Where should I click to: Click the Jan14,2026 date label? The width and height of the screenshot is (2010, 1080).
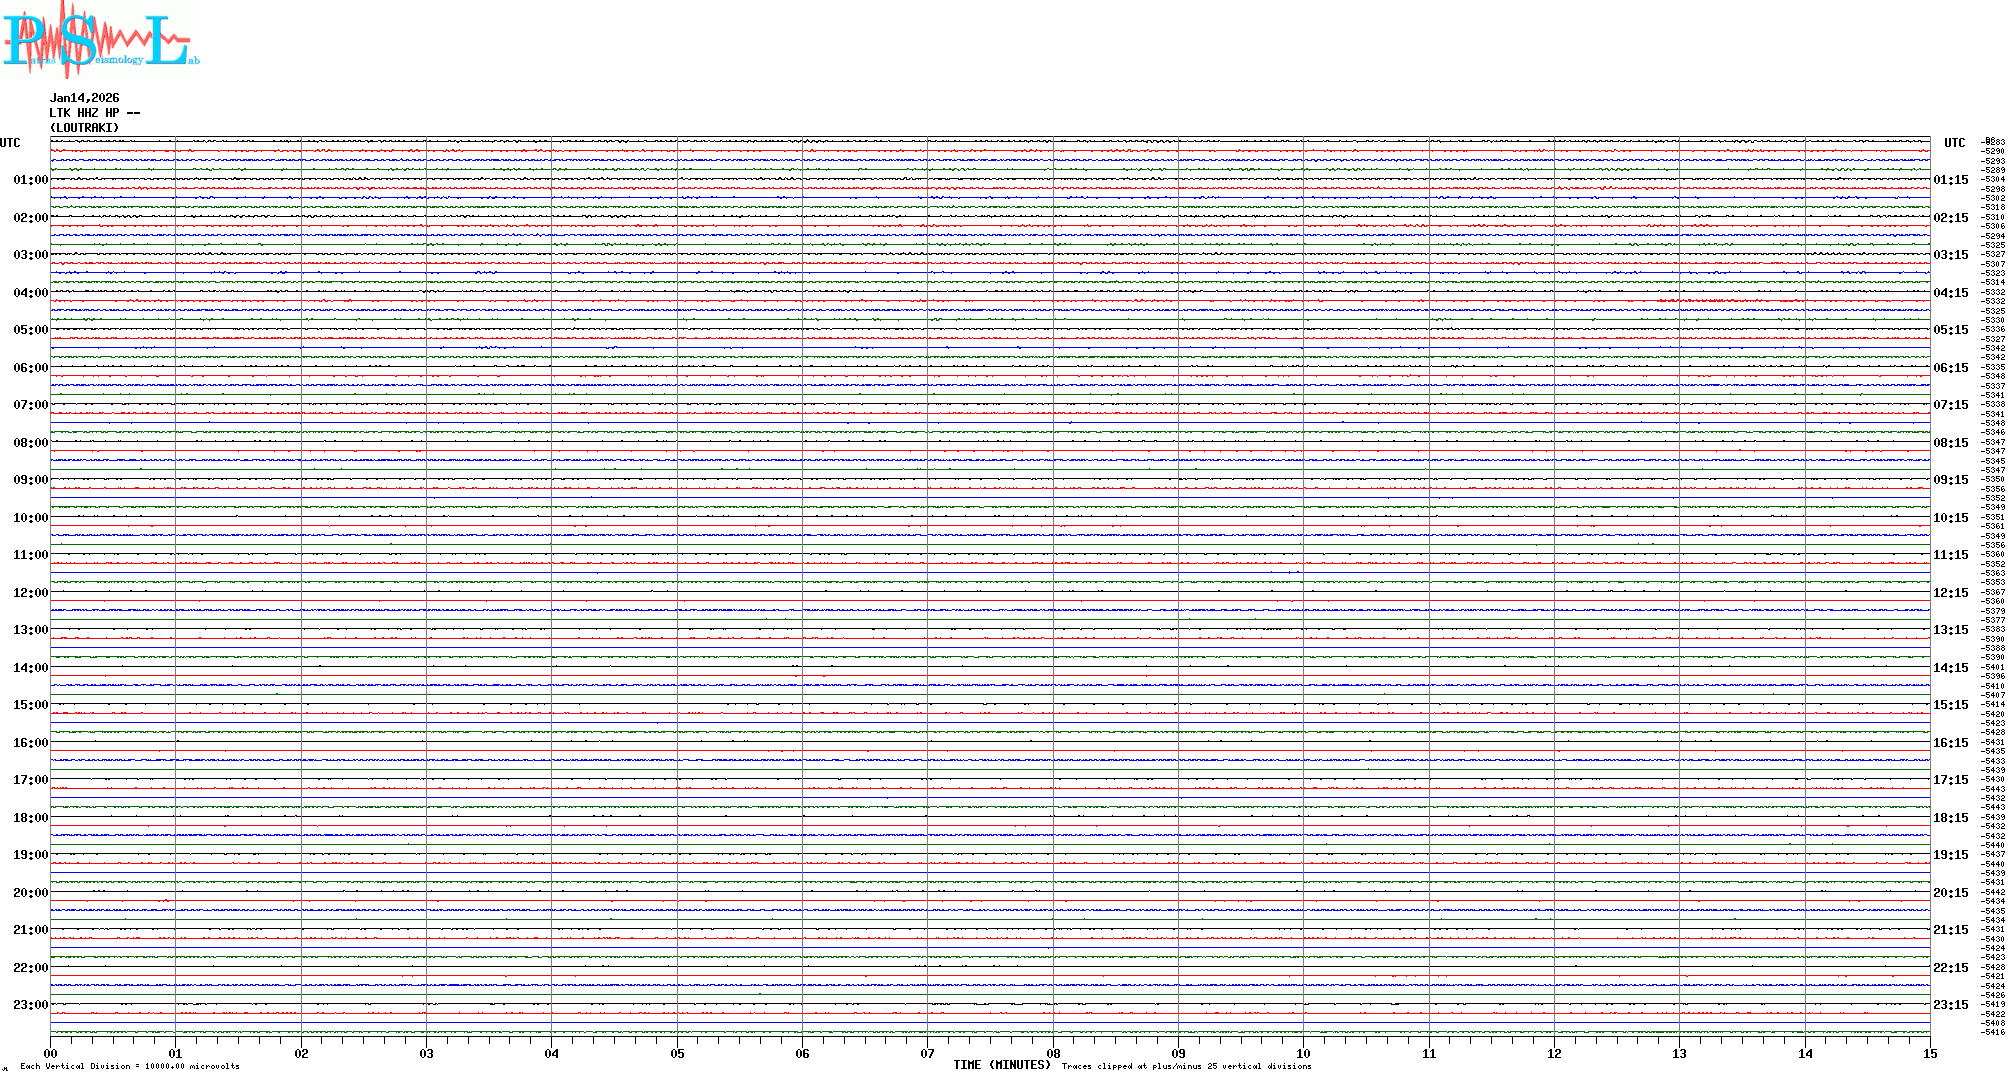84,98
